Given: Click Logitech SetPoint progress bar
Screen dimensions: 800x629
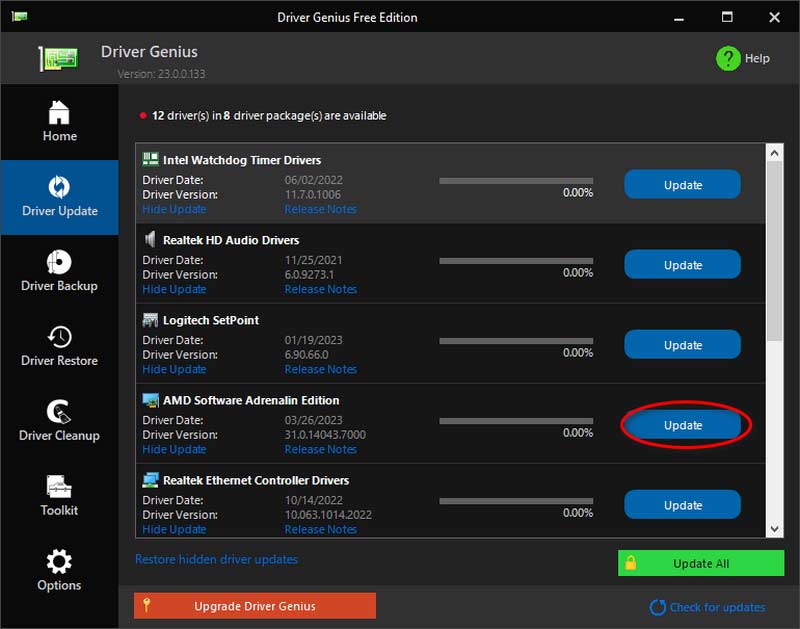Looking at the screenshot, I should 516,341.
